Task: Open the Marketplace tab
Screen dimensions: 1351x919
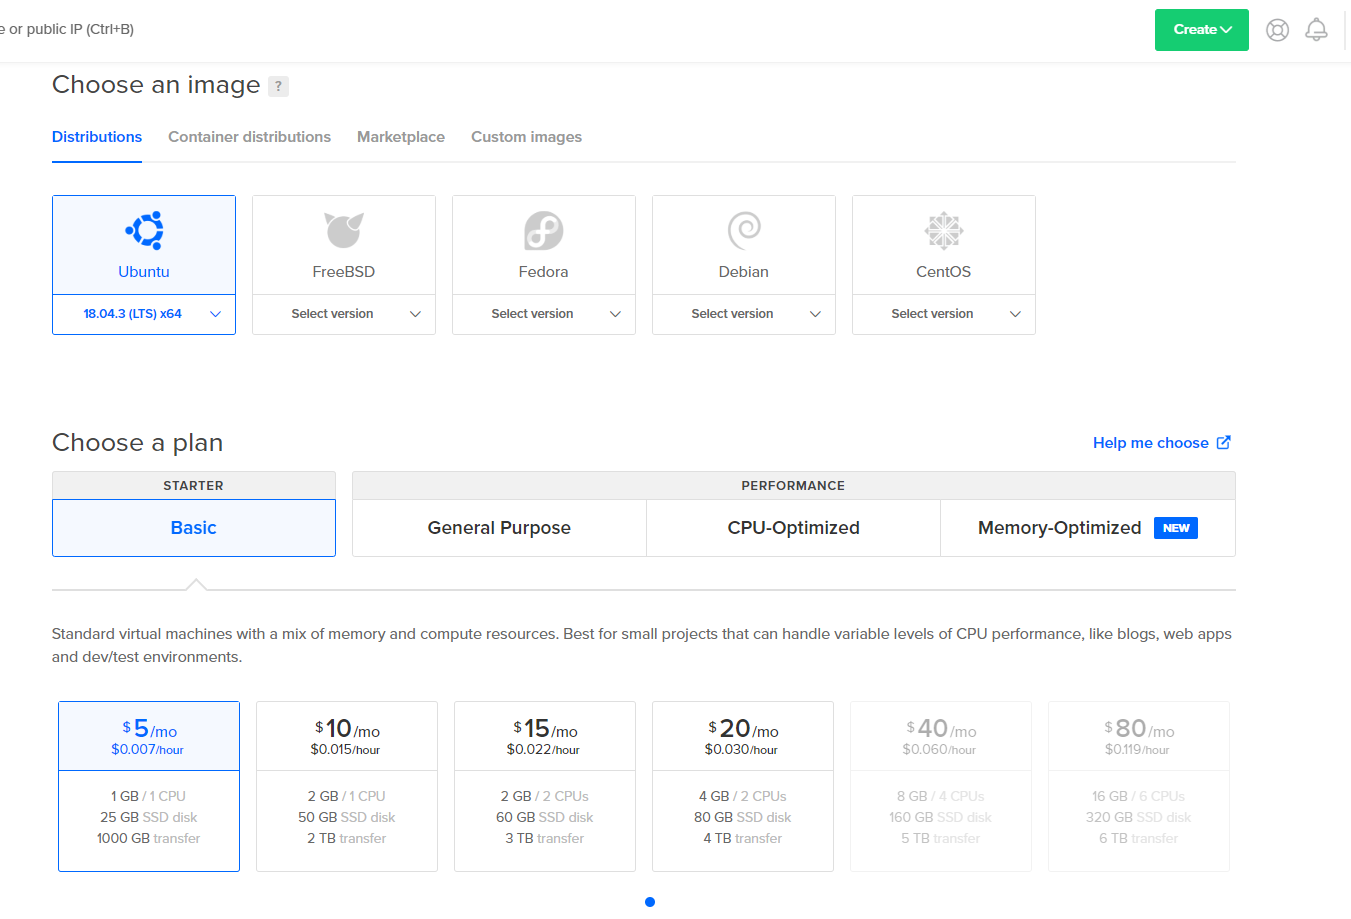Action: (401, 137)
